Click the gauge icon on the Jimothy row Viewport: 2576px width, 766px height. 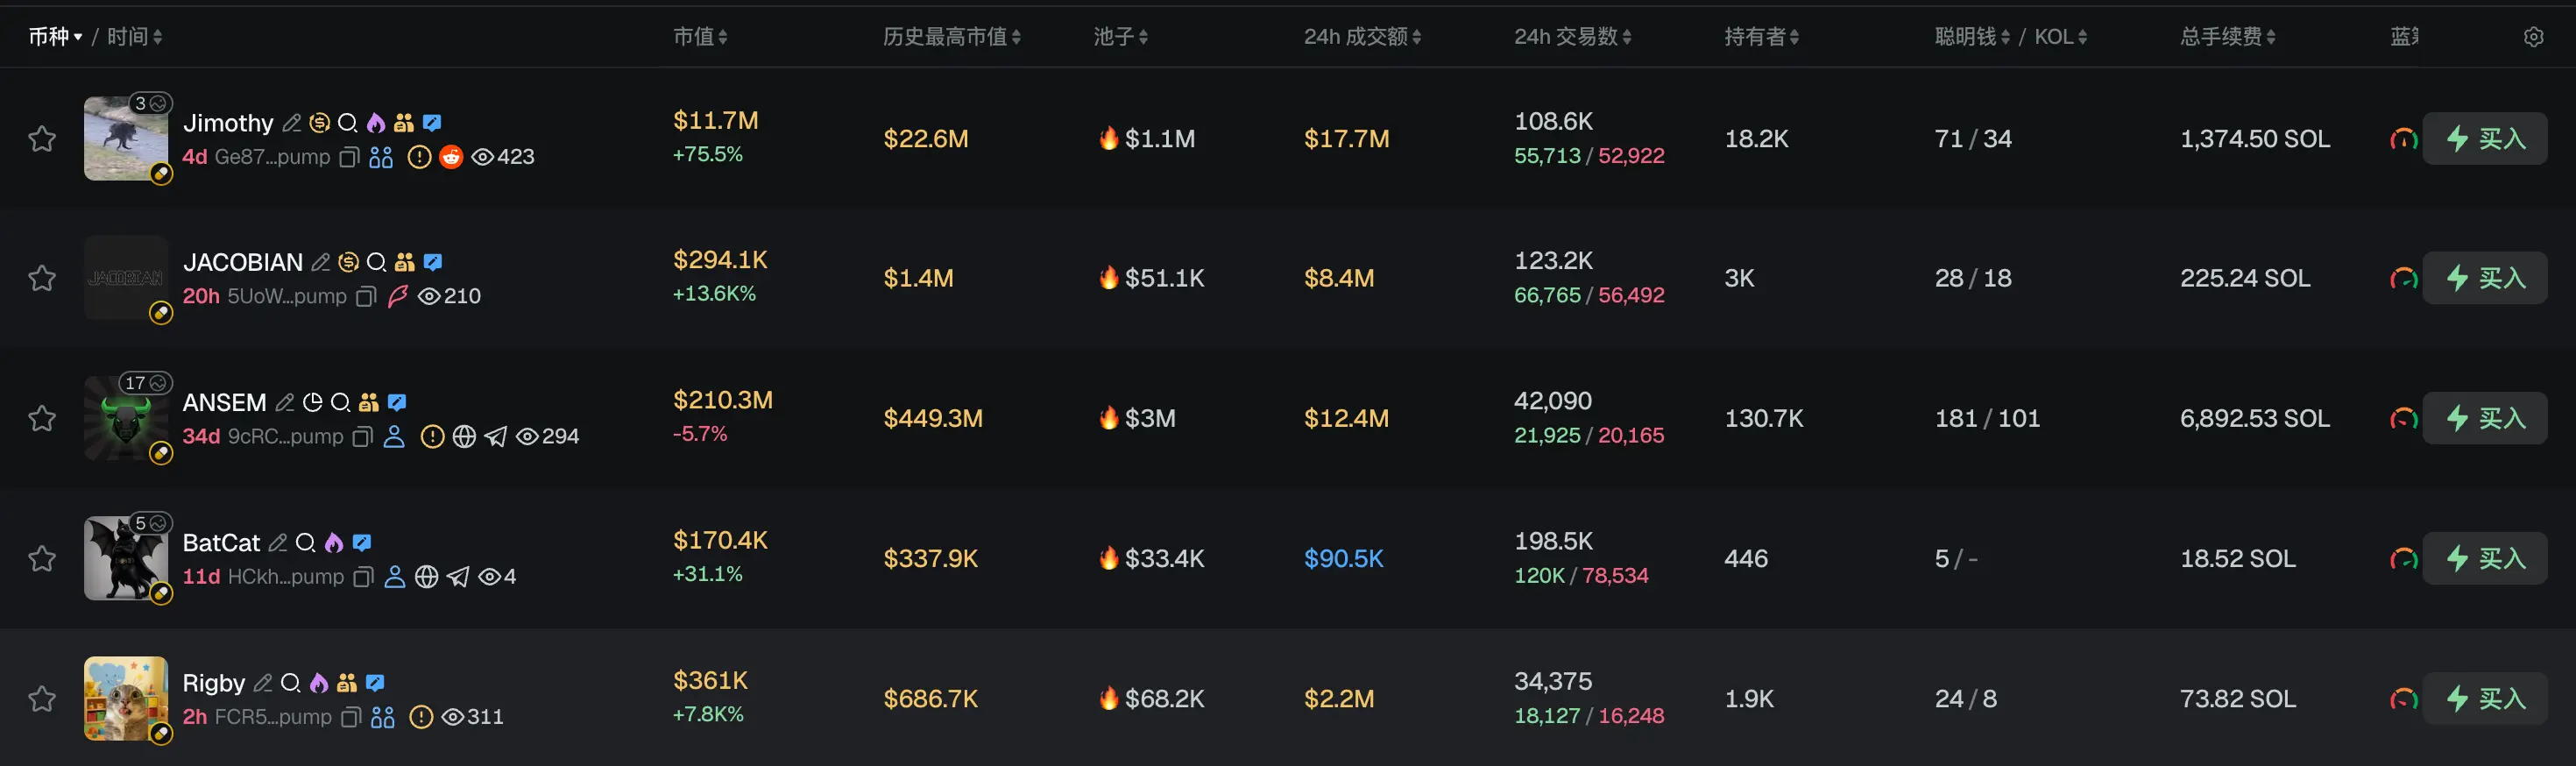(2403, 139)
